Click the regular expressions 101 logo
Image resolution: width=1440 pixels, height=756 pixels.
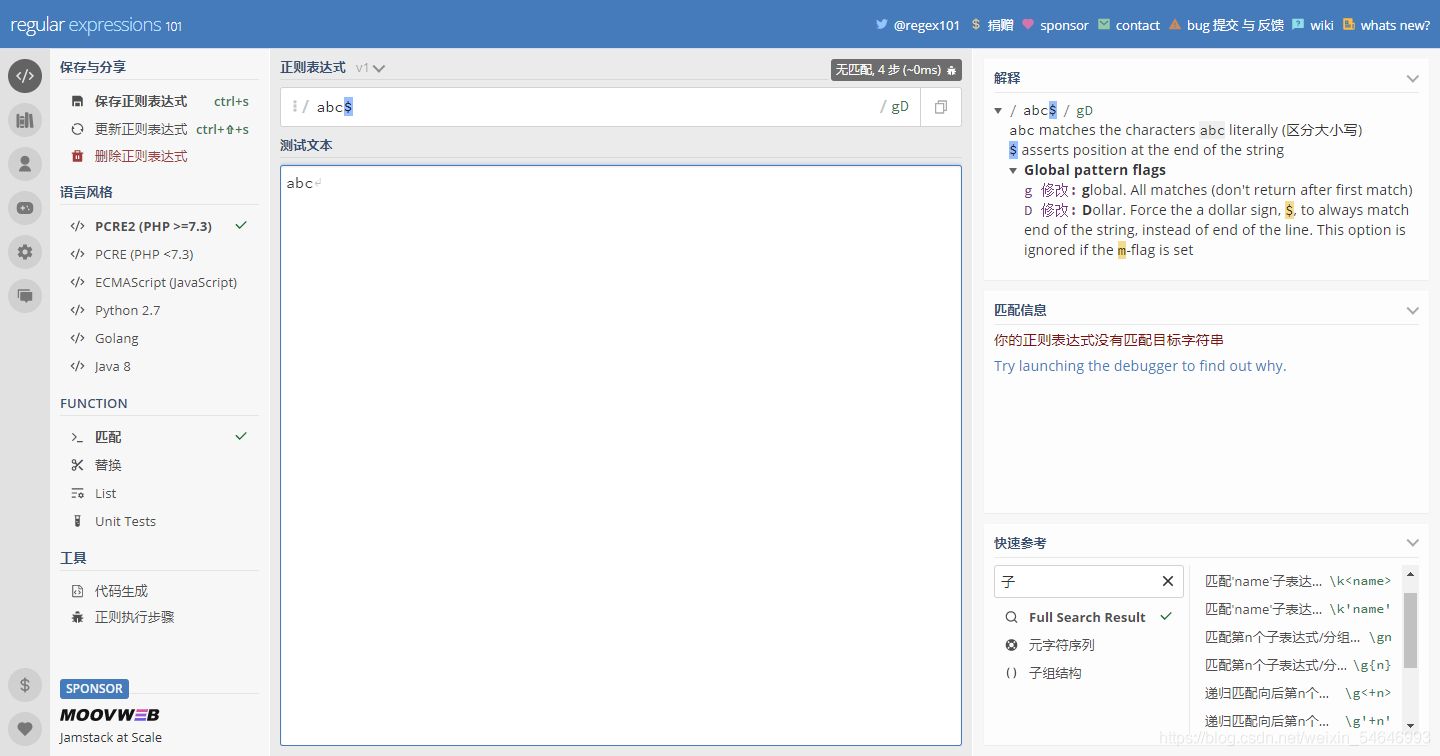(x=96, y=25)
